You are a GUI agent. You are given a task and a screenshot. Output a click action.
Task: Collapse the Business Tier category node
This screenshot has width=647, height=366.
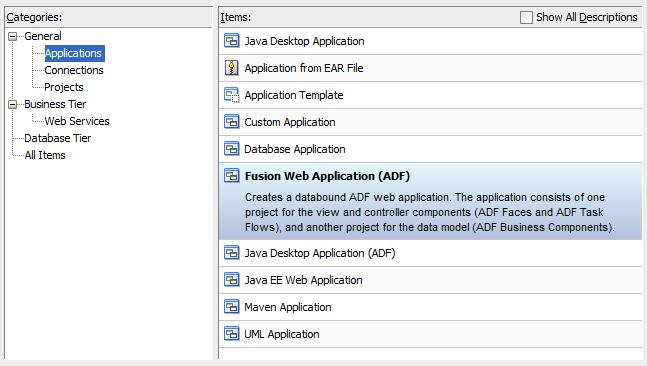click(13, 104)
